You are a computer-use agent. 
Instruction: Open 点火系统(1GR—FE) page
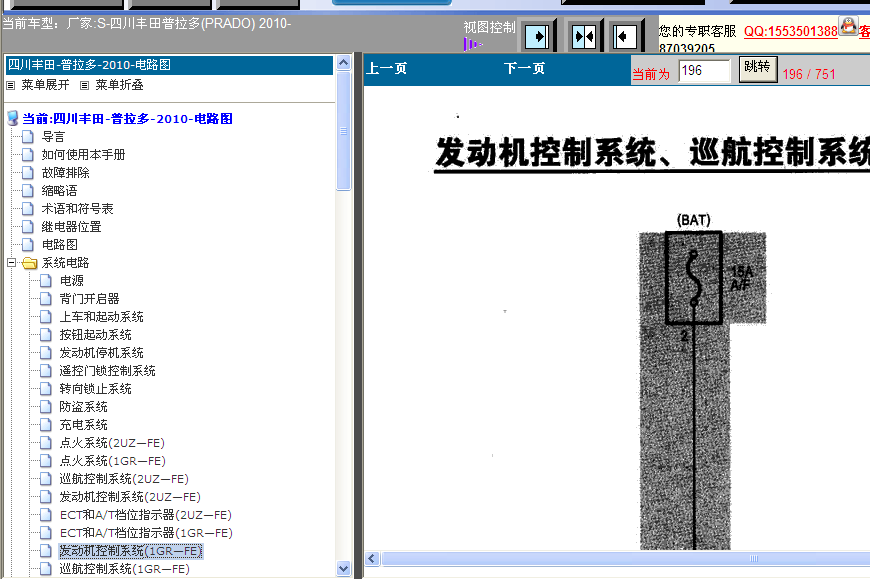click(113, 461)
